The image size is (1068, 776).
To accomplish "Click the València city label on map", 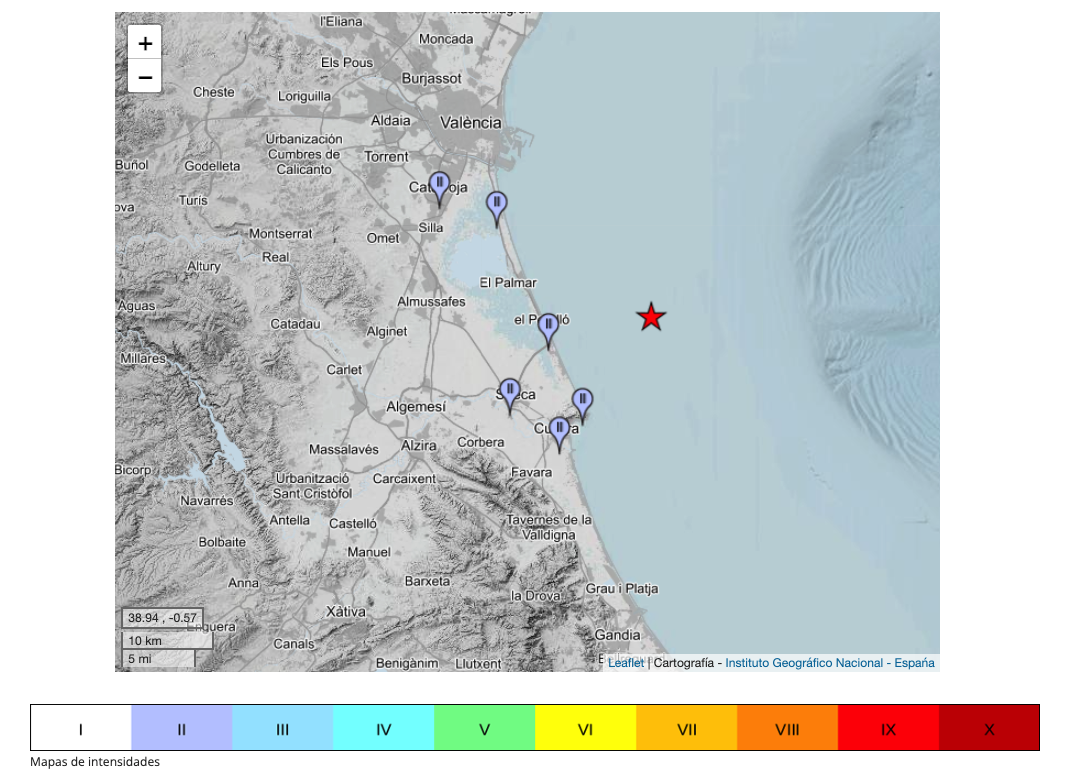I will [471, 122].
